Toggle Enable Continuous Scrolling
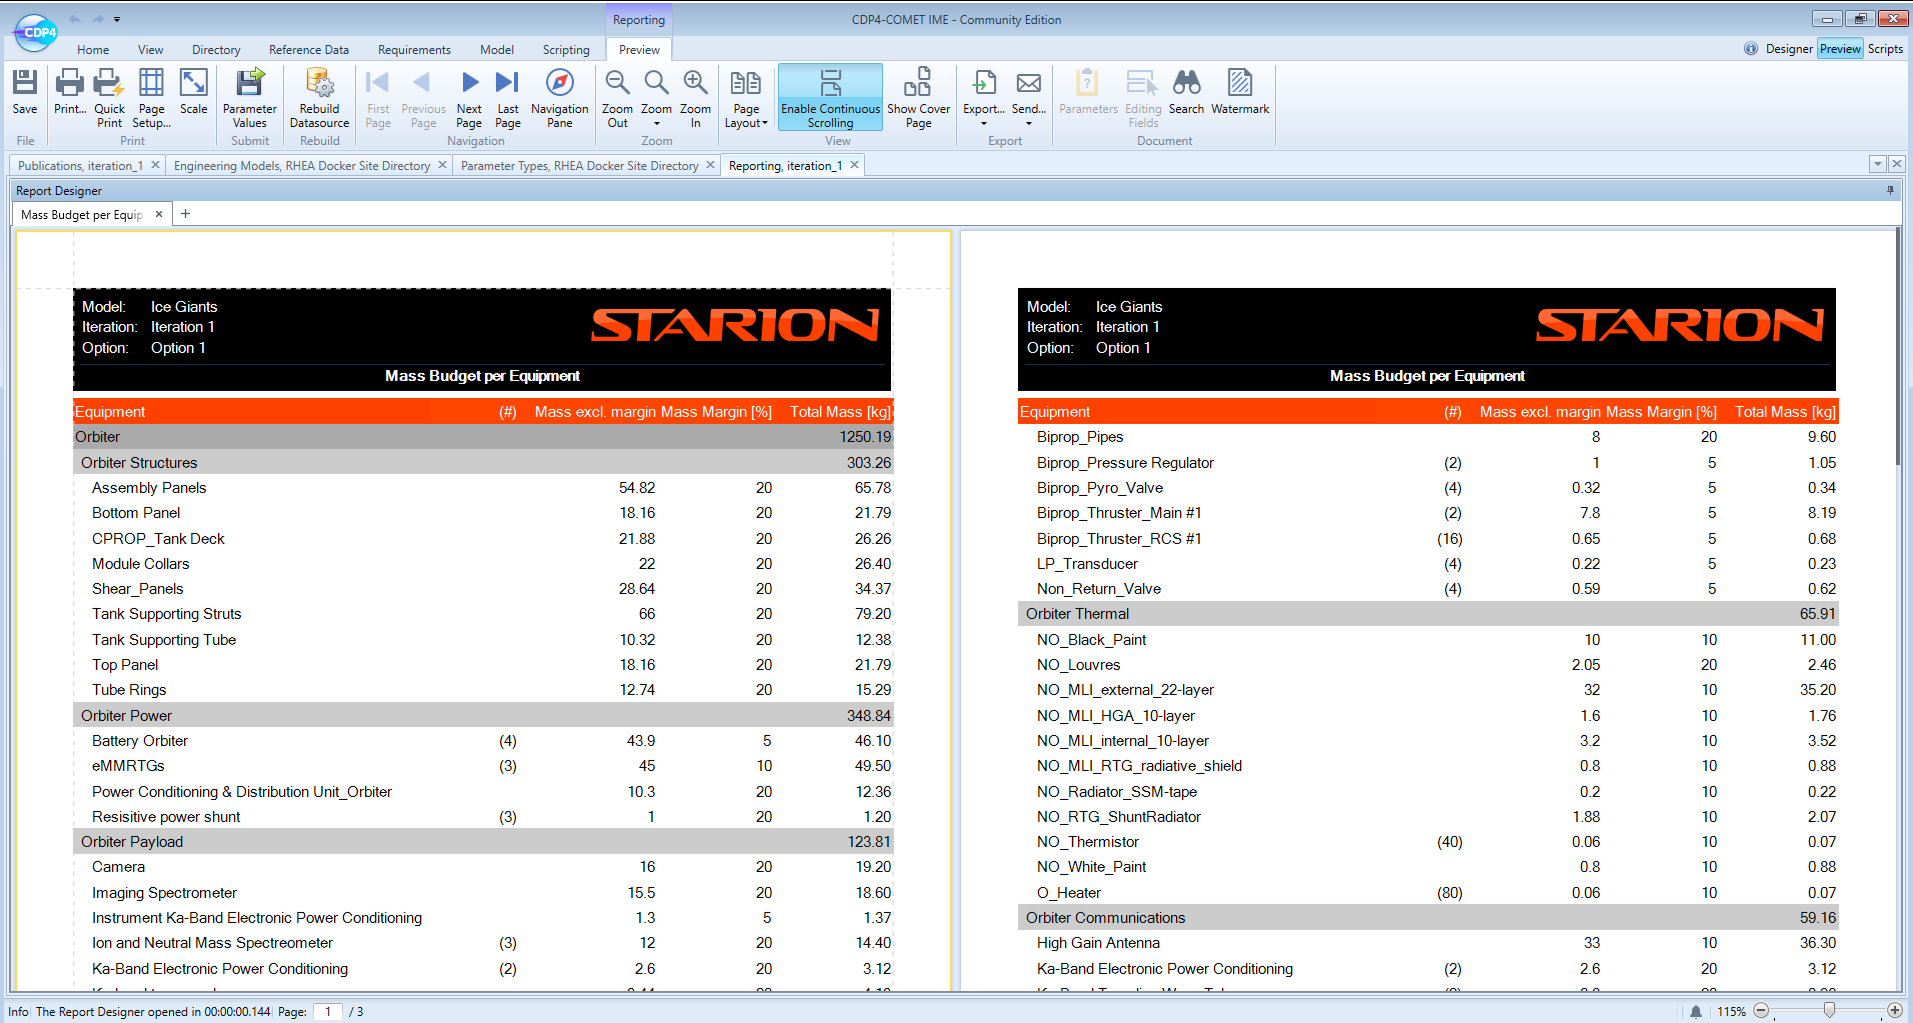The image size is (1913, 1023). (830, 98)
